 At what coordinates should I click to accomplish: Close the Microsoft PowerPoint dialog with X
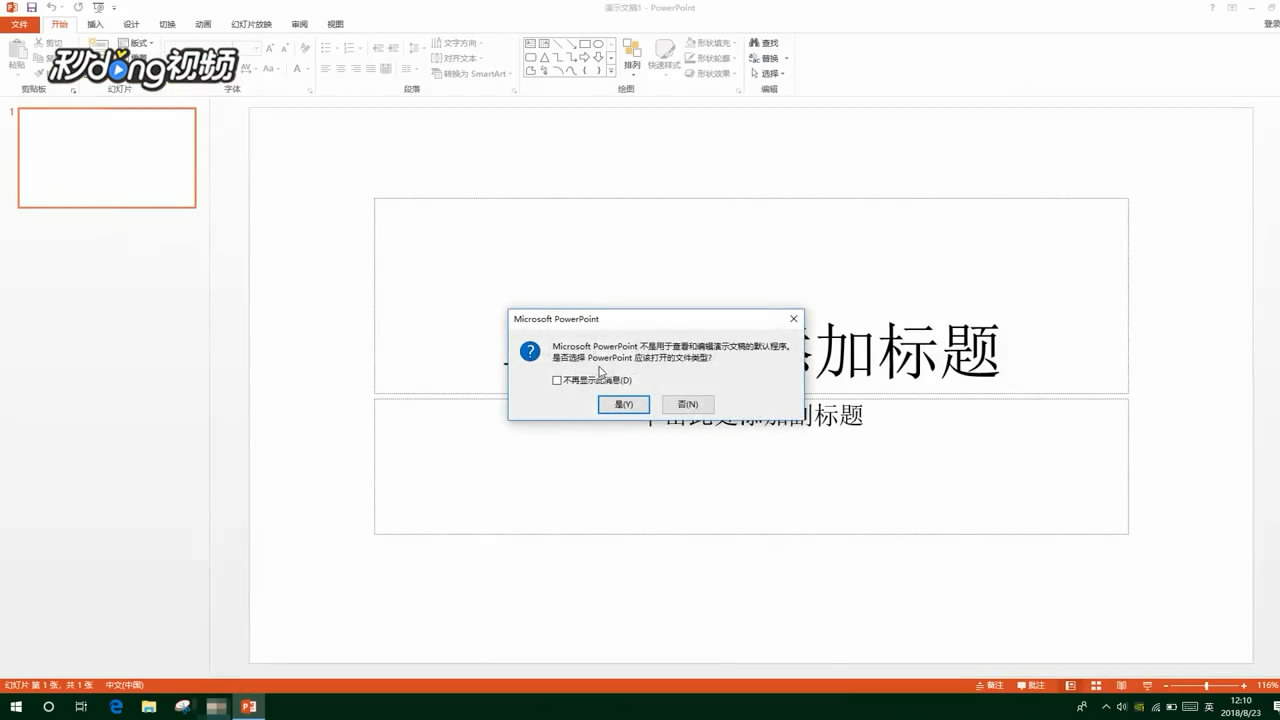click(x=794, y=319)
